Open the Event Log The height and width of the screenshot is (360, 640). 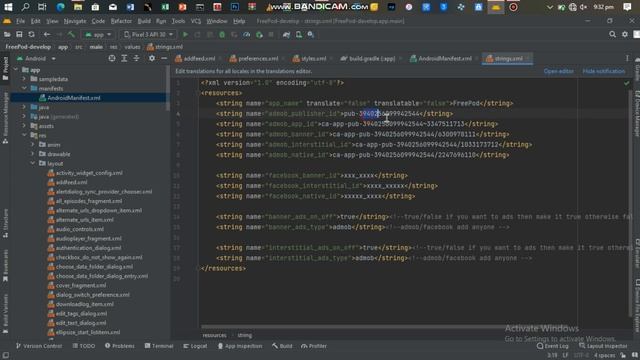pos(552,346)
